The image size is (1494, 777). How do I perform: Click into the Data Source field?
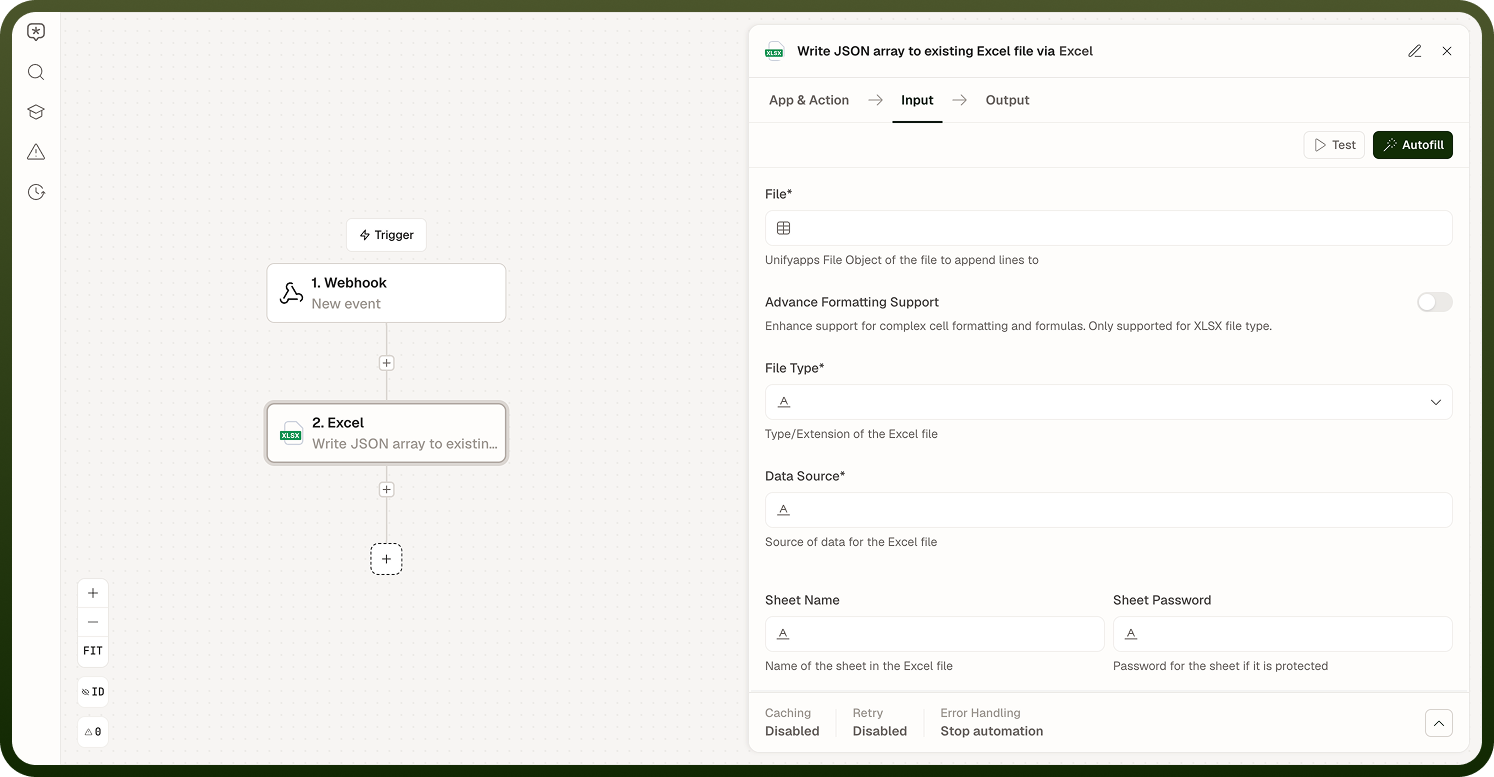coord(1109,510)
